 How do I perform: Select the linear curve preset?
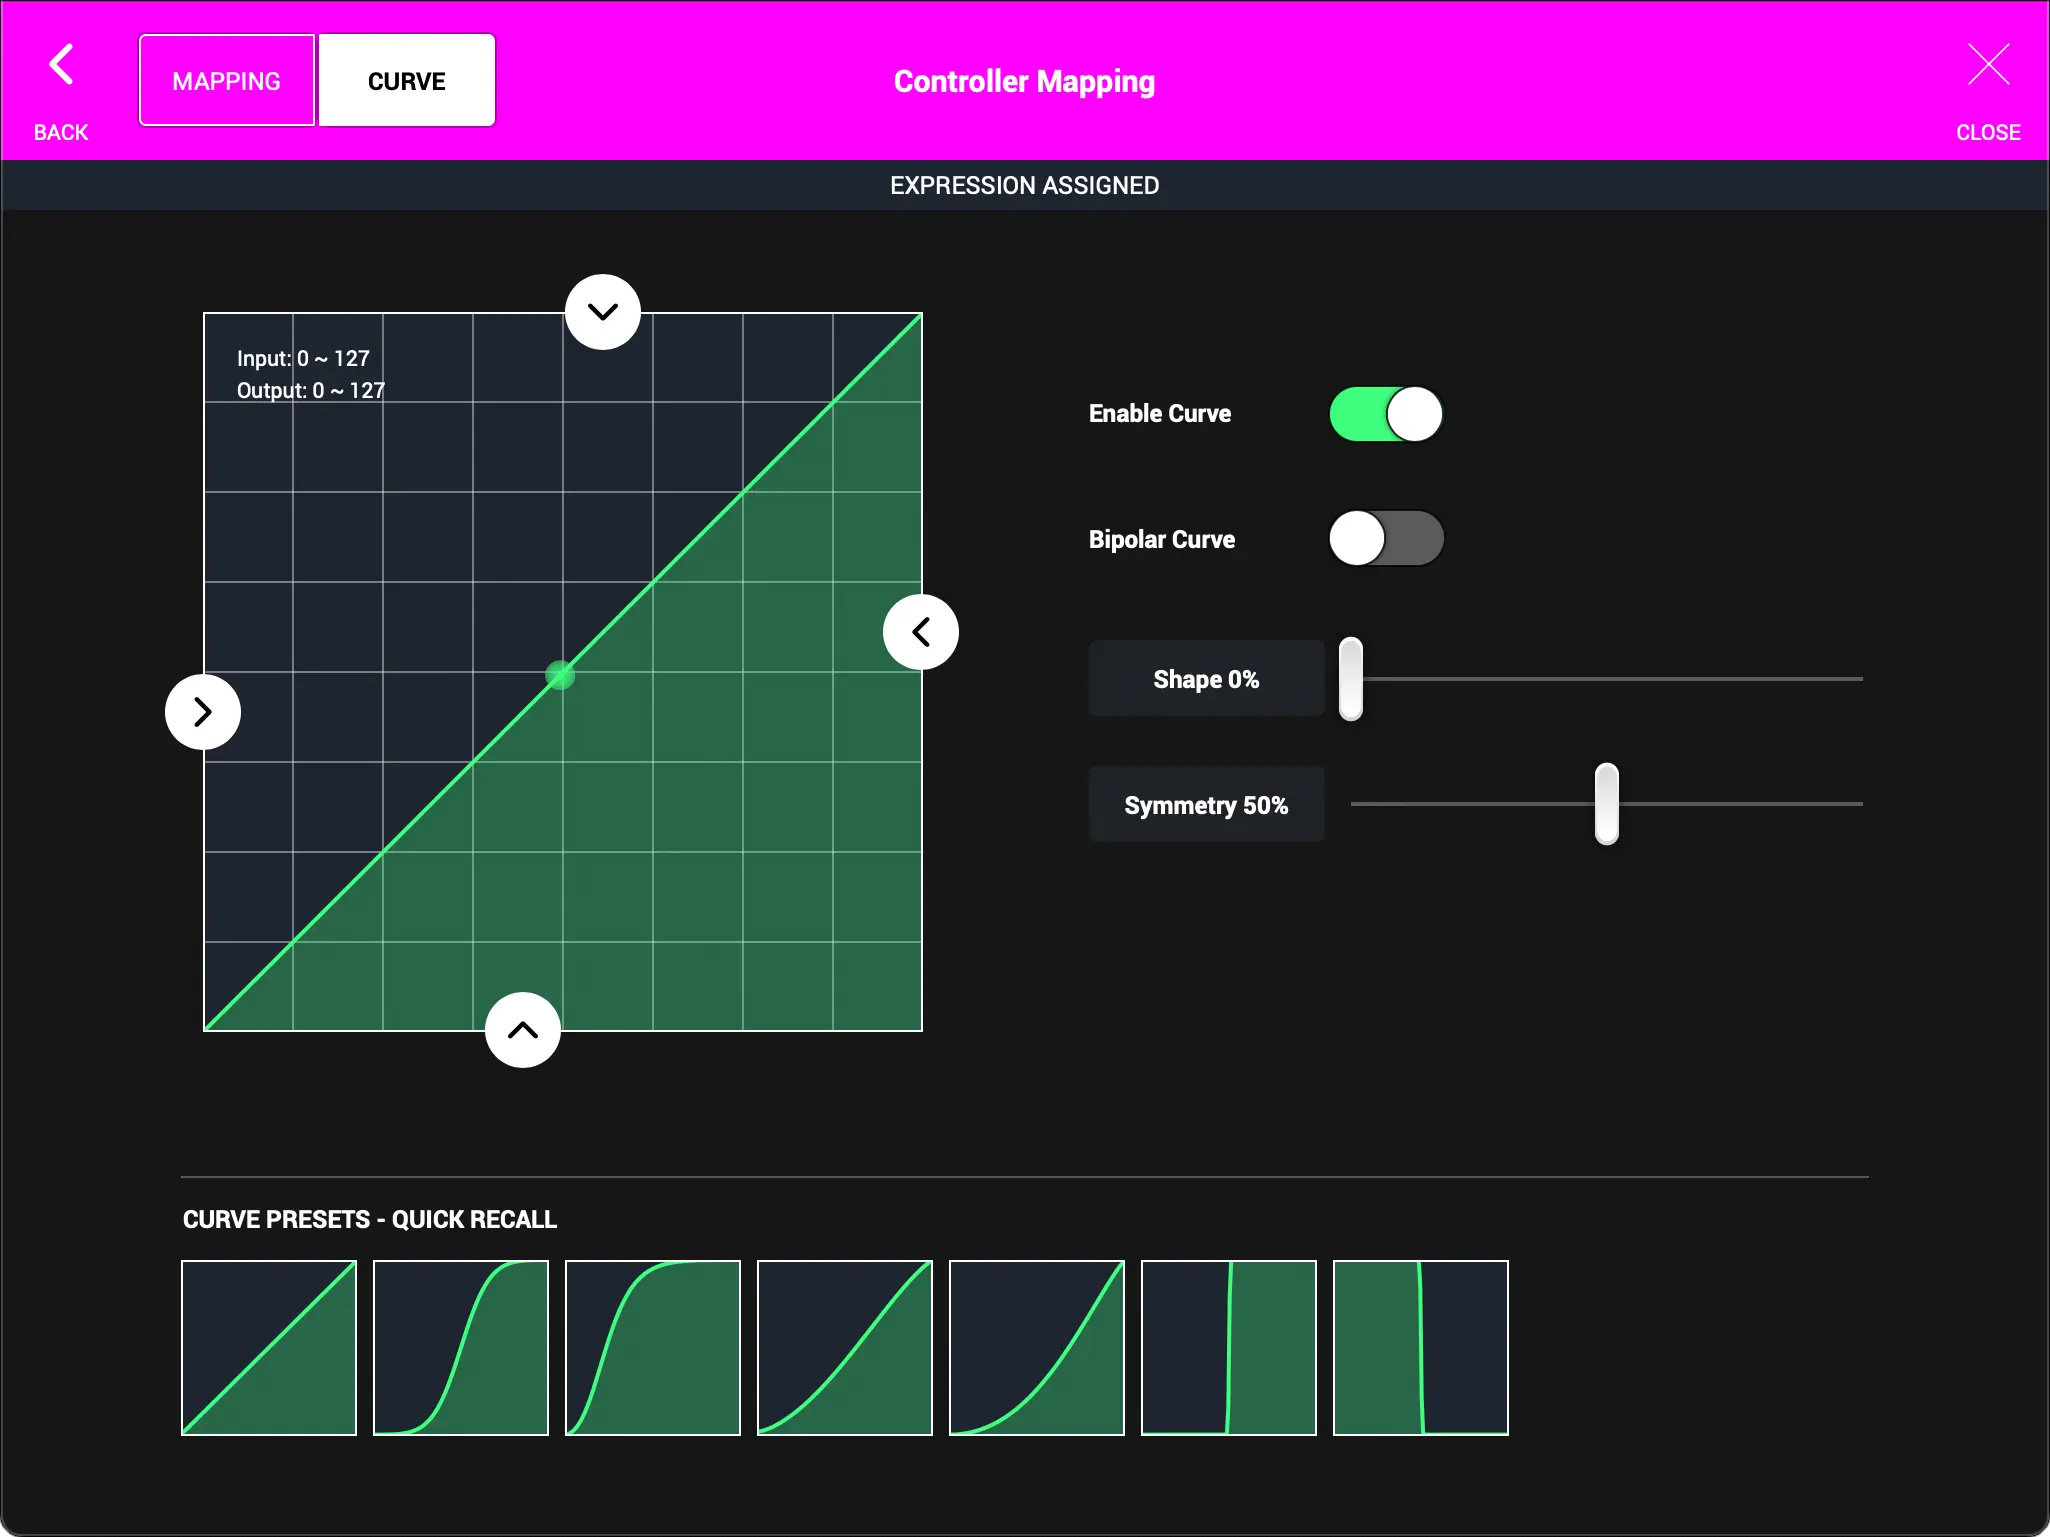268,1348
